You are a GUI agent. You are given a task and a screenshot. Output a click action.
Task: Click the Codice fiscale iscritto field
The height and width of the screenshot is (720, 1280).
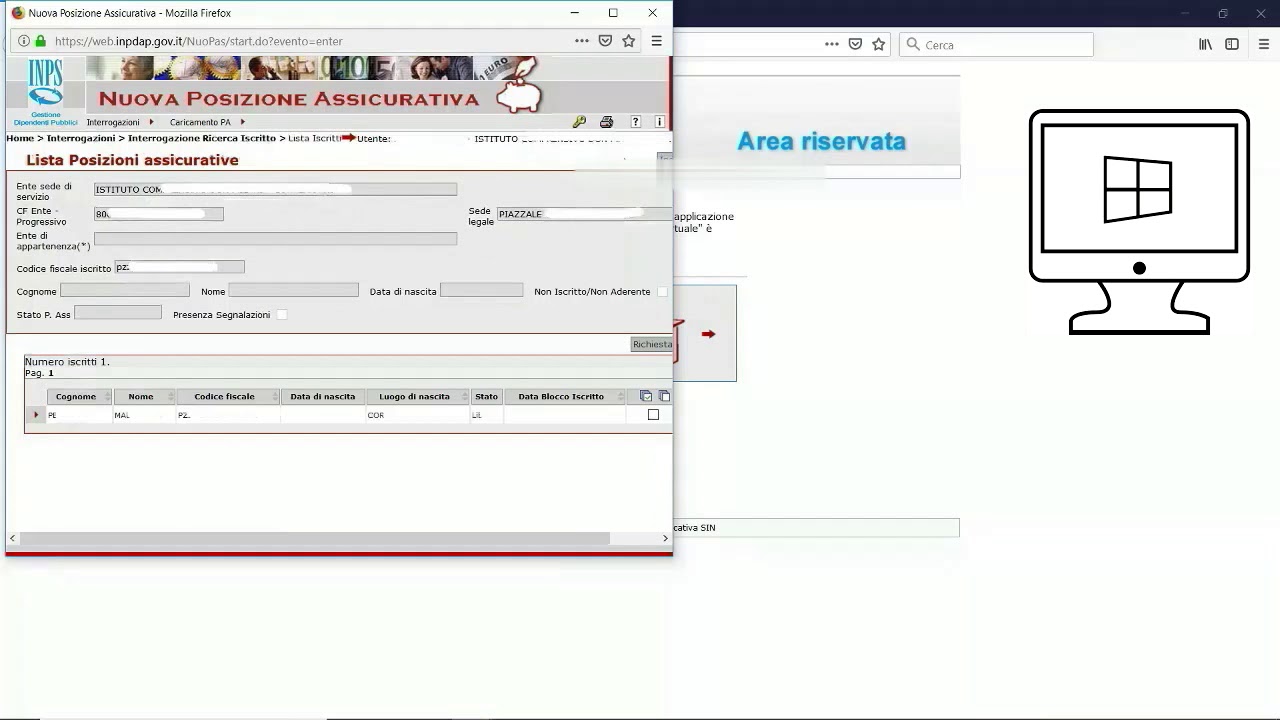pyautogui.click(x=179, y=267)
